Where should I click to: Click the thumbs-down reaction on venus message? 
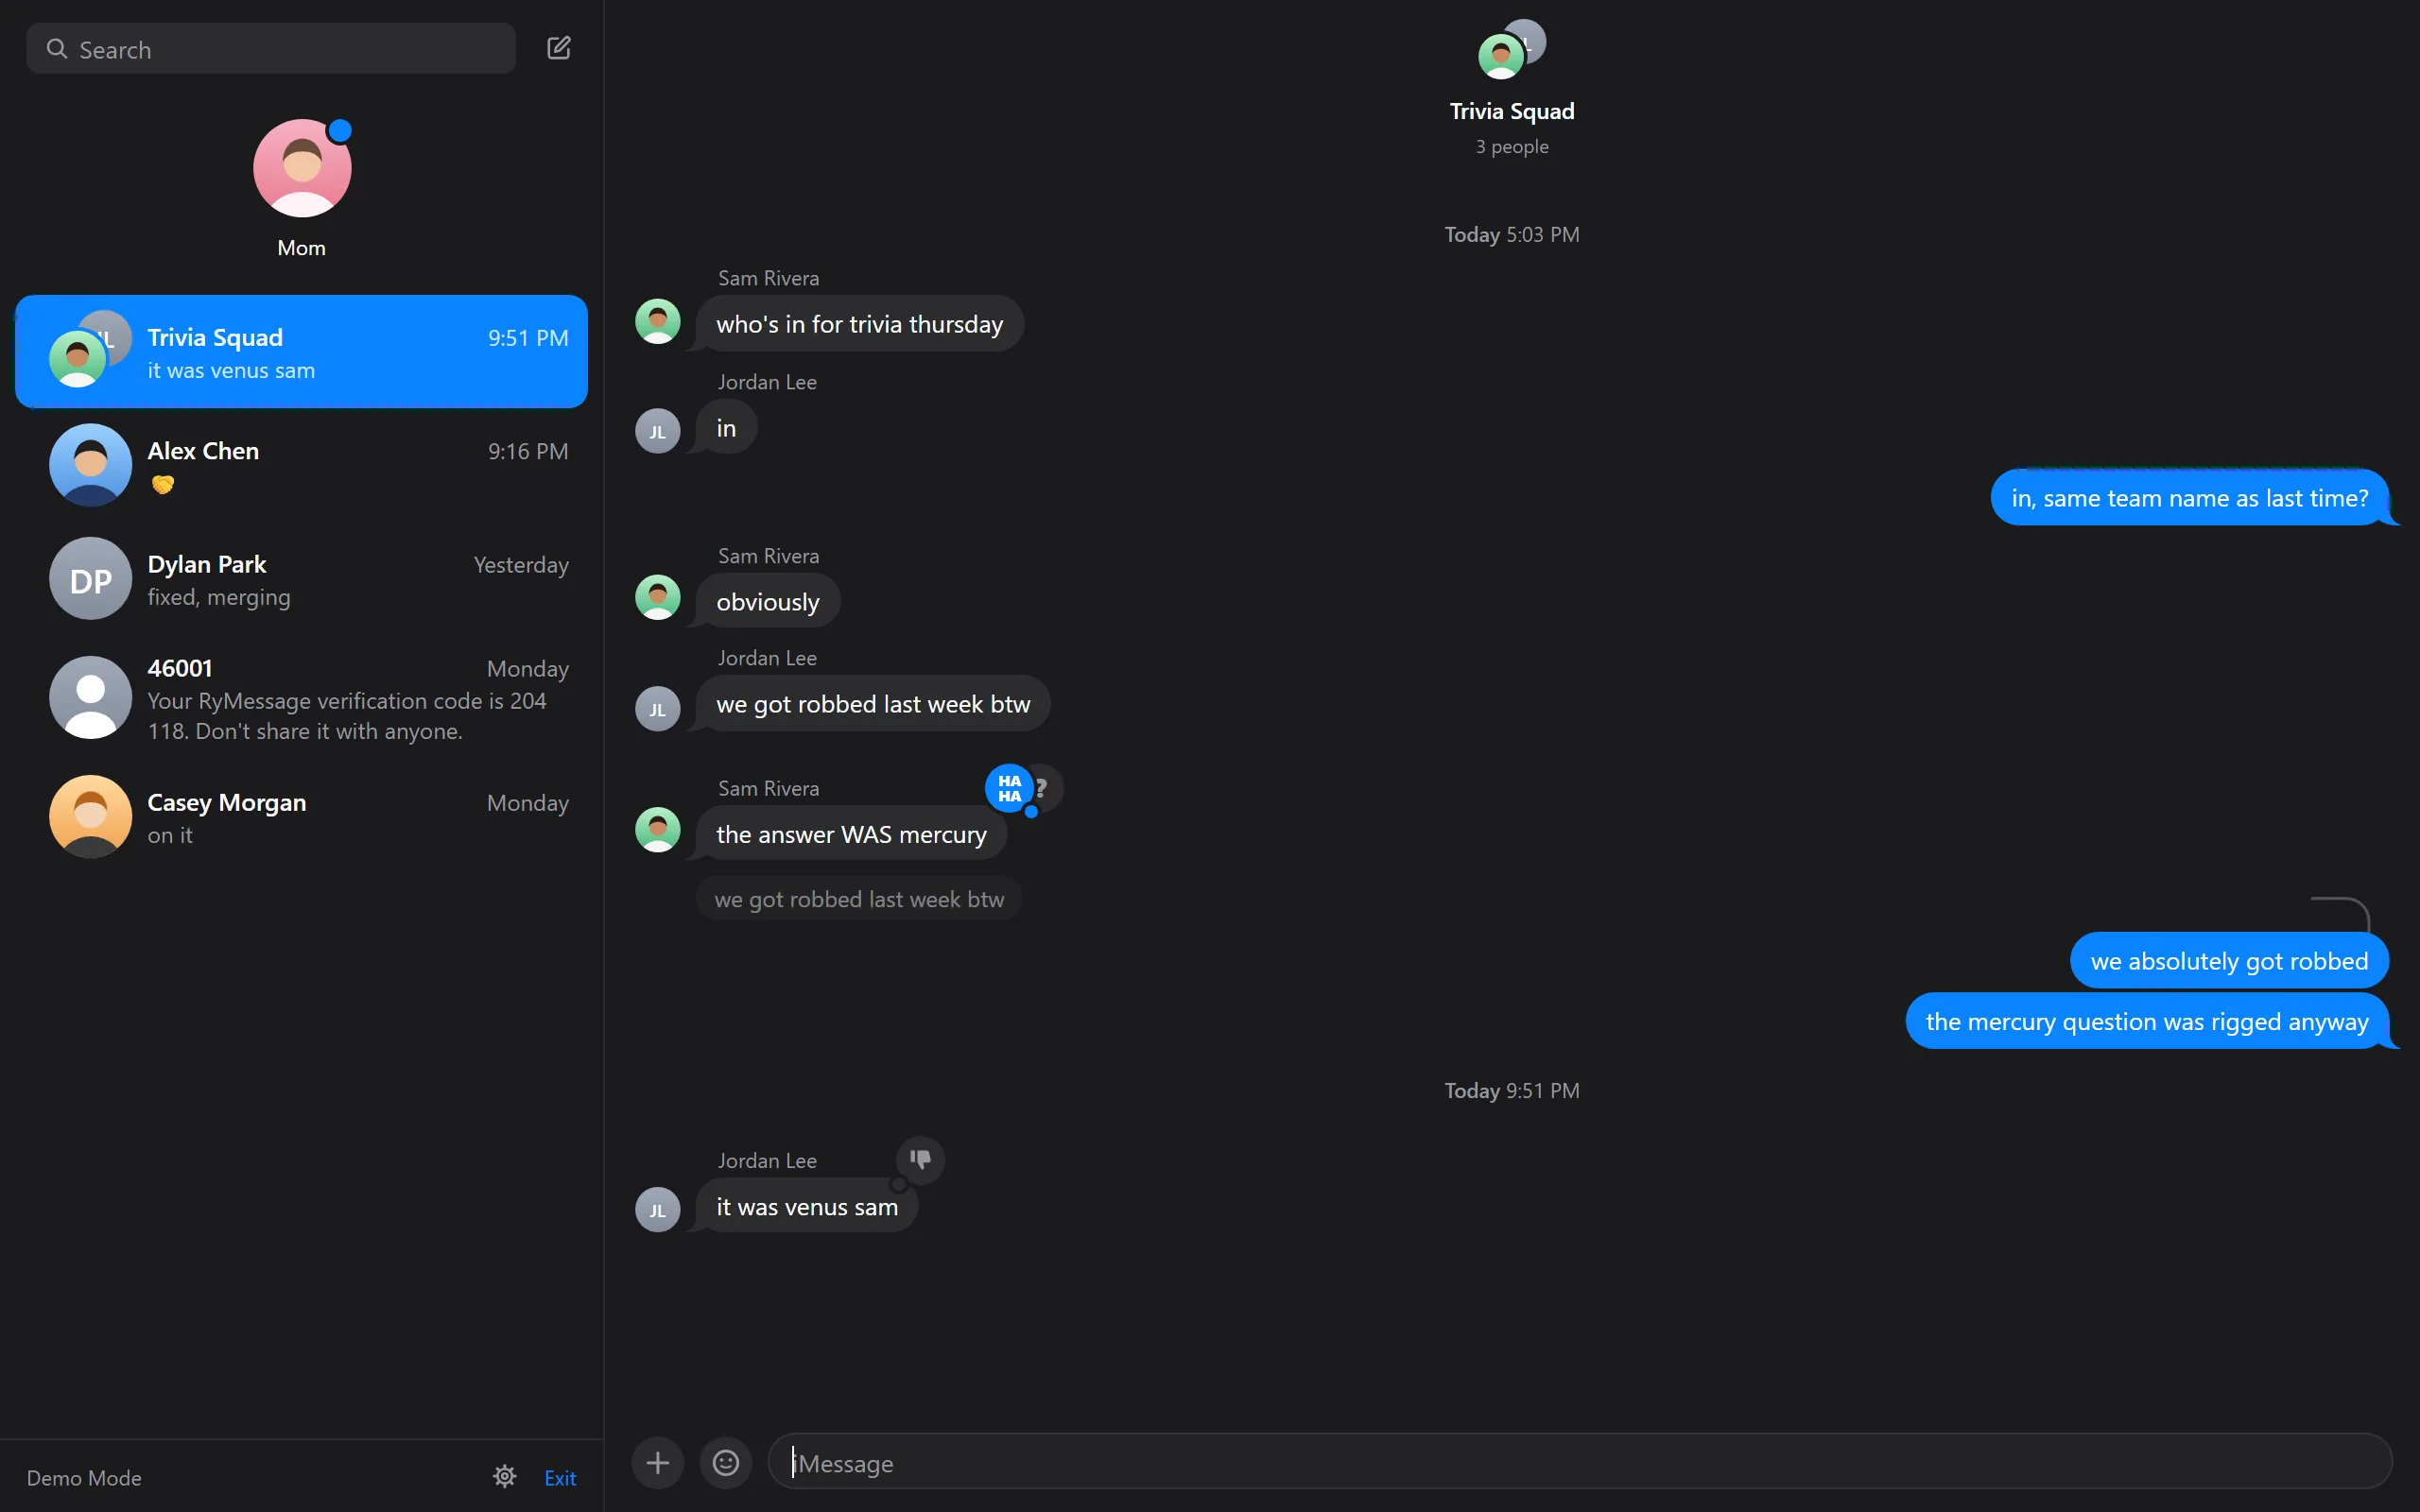tap(920, 1159)
